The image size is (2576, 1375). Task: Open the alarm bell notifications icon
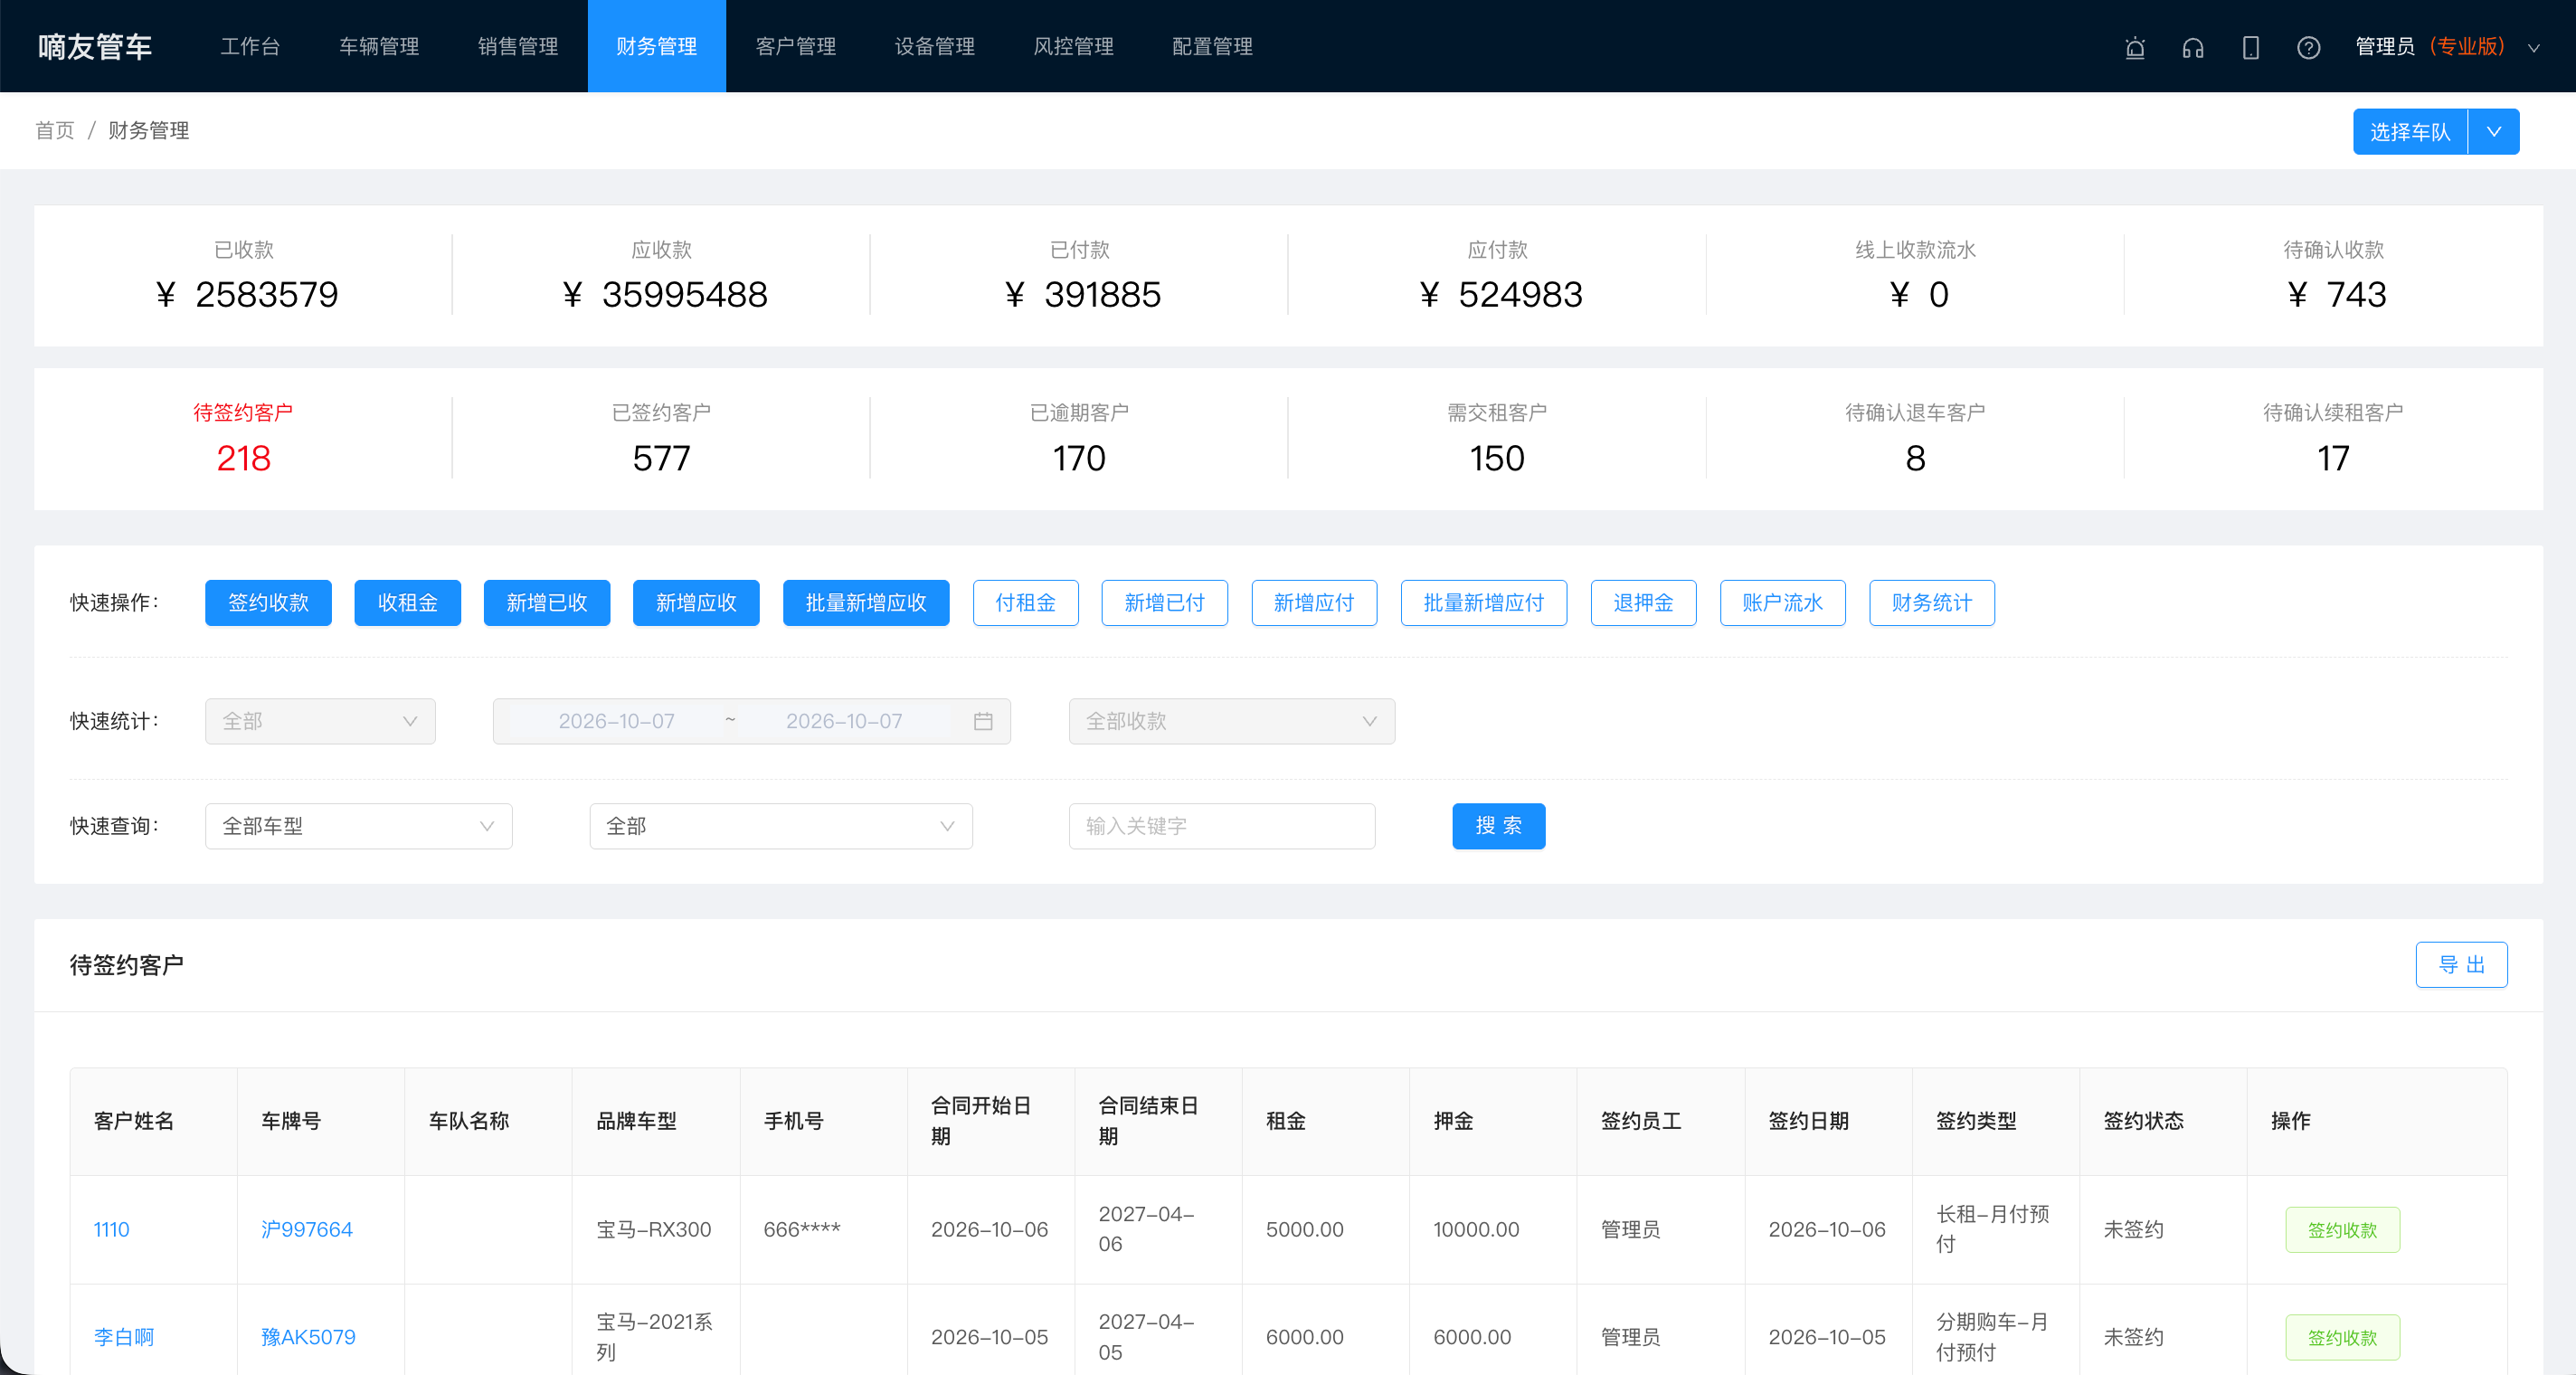(x=2135, y=47)
